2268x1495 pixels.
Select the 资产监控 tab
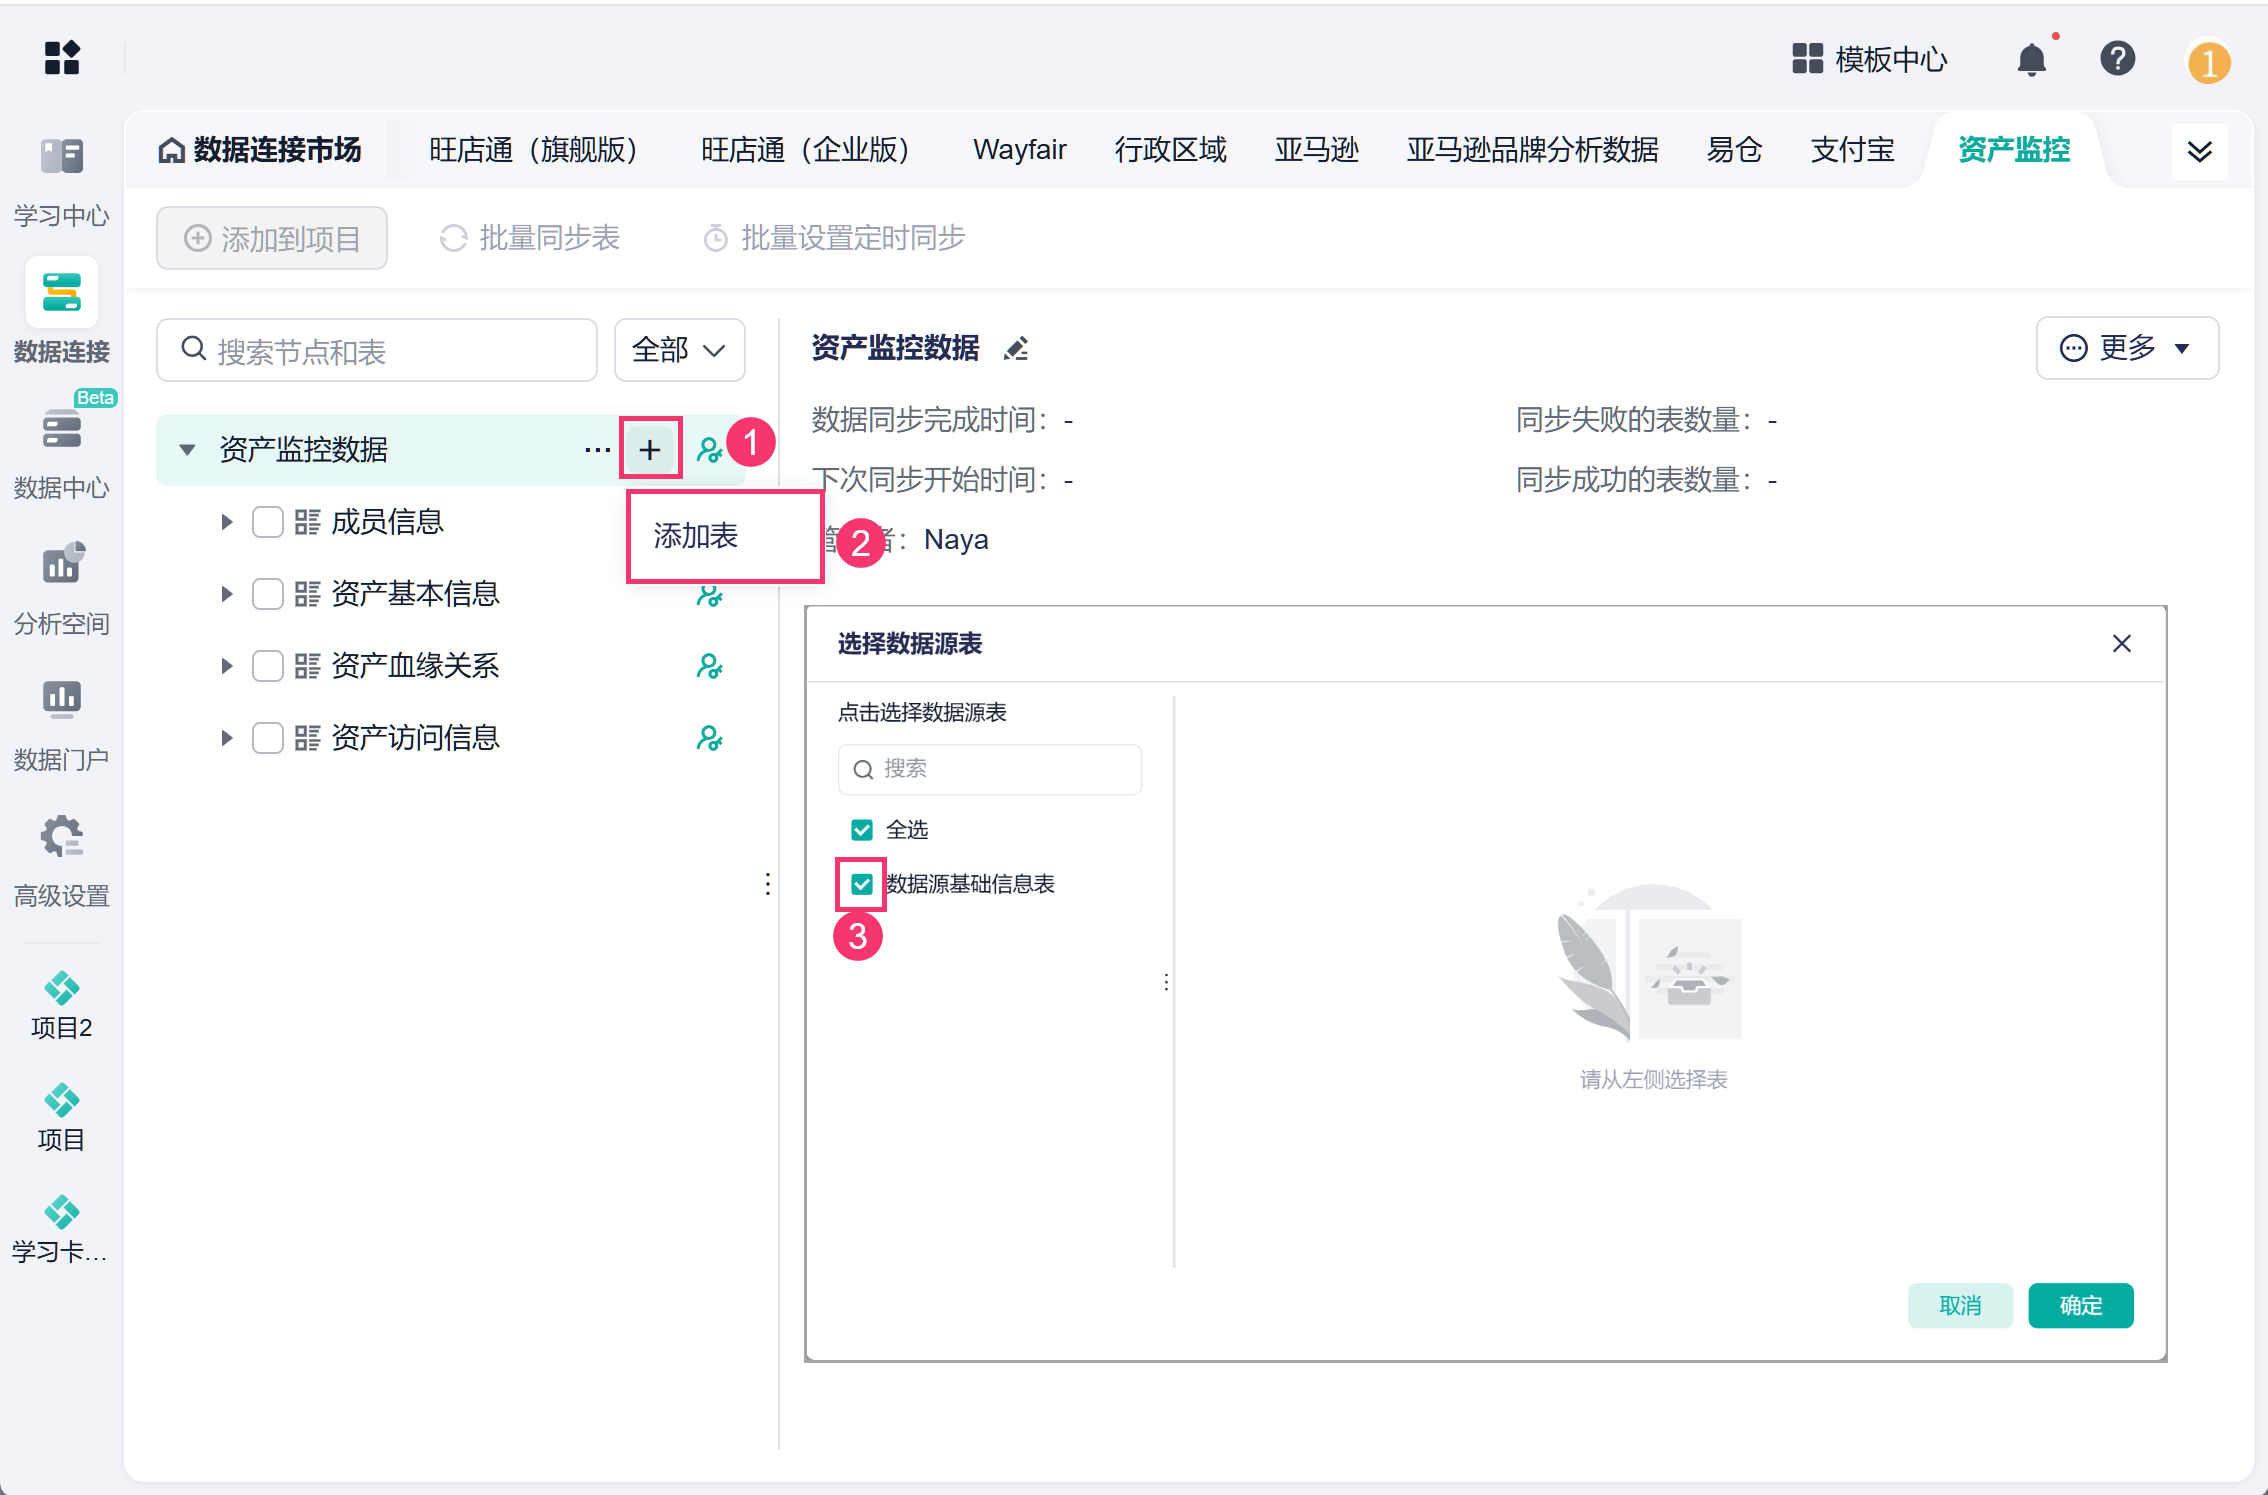click(x=2014, y=150)
